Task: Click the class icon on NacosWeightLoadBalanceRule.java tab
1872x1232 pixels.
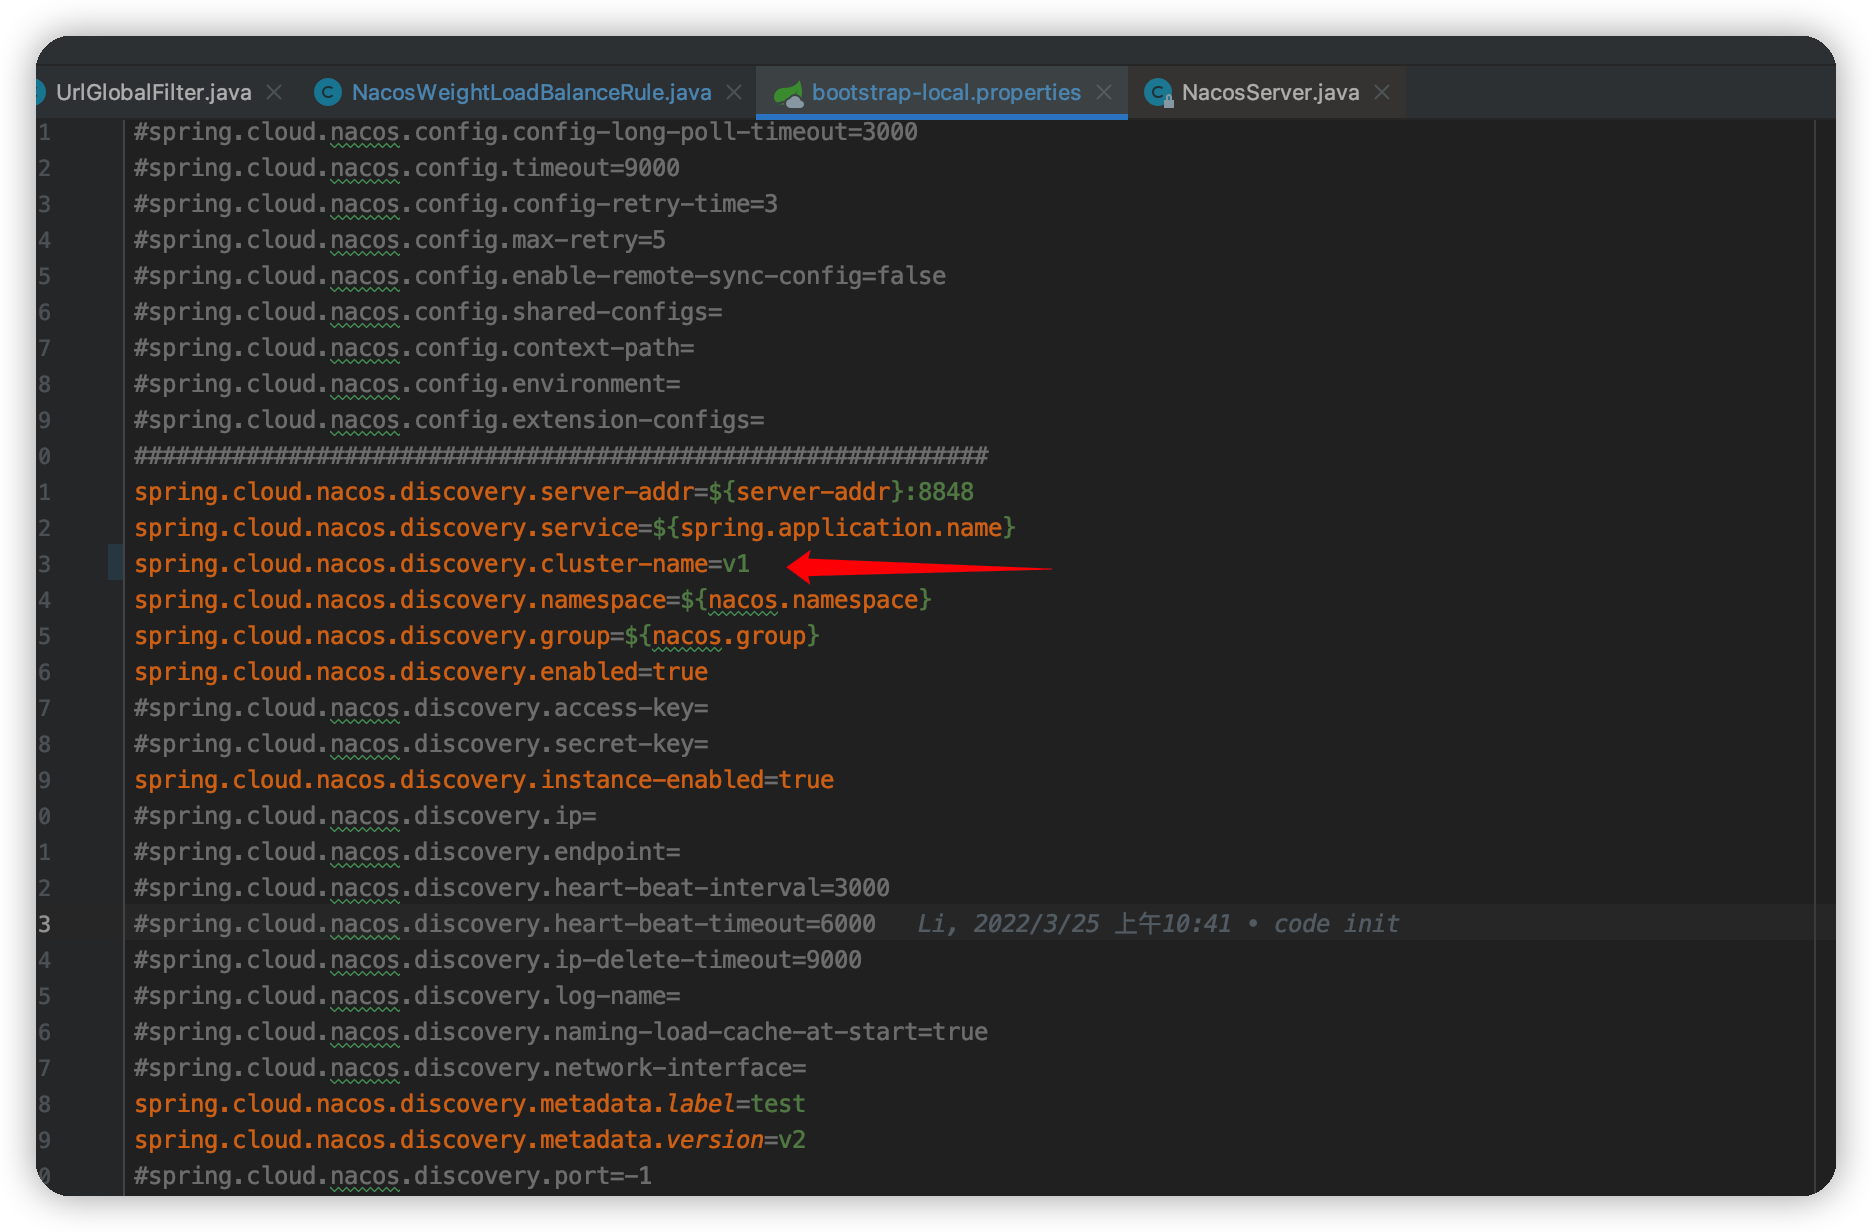Action: 327,93
